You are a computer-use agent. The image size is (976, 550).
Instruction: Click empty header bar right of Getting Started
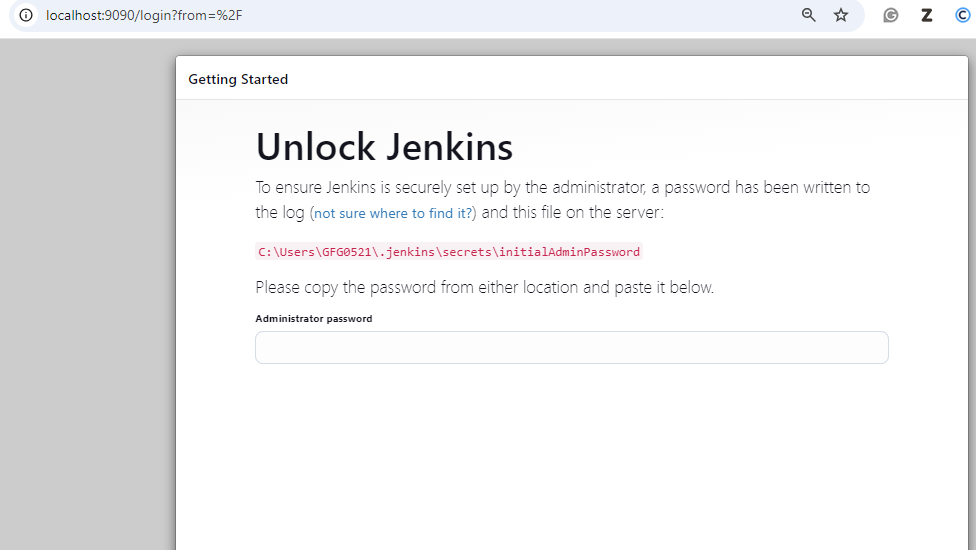coord(600,79)
